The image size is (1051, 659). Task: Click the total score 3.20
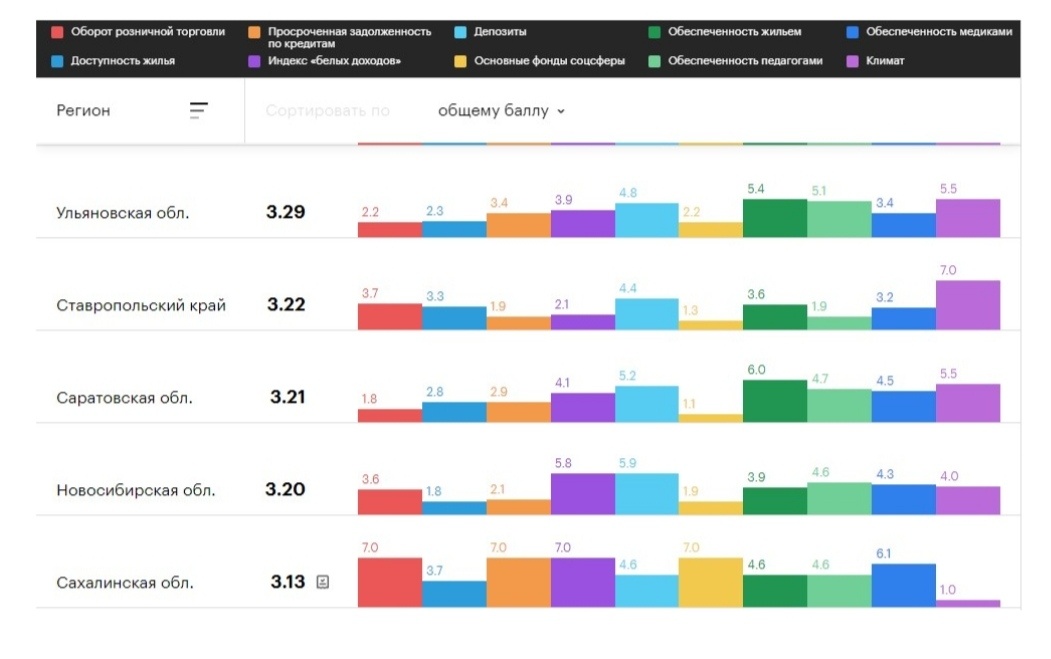coord(285,489)
